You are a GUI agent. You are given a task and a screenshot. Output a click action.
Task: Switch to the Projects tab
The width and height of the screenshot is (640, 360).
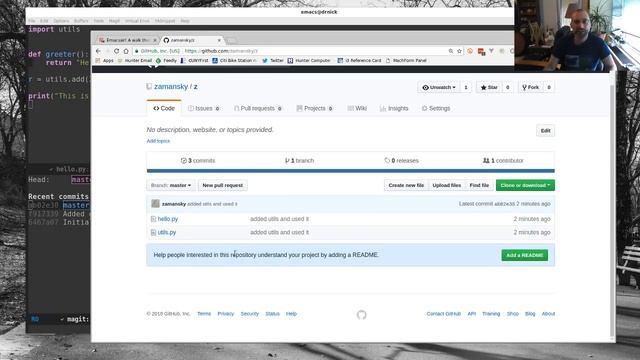coord(314,108)
